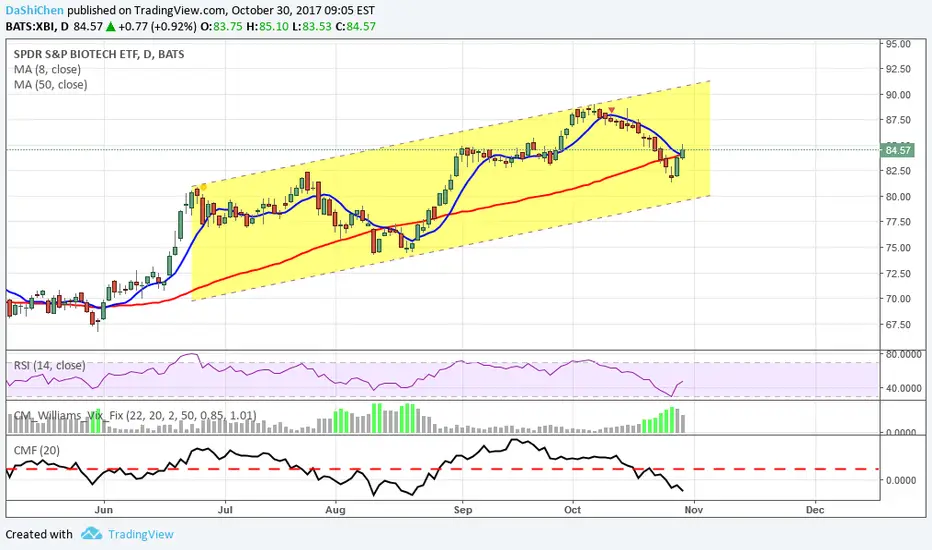932x550 pixels.
Task: Click the Jun label on time axis
Action: [x=103, y=510]
